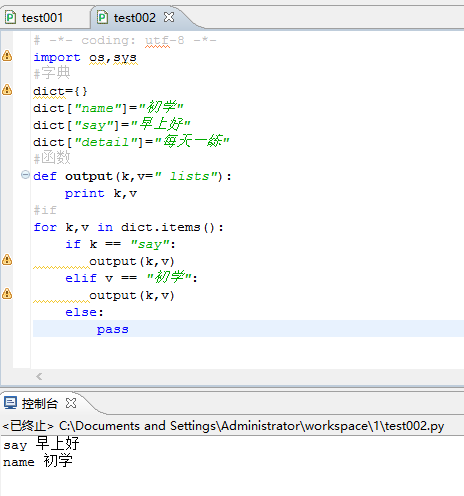Click the horizontal scrollbar left arrow
The height and width of the screenshot is (496, 464).
(x=39, y=377)
